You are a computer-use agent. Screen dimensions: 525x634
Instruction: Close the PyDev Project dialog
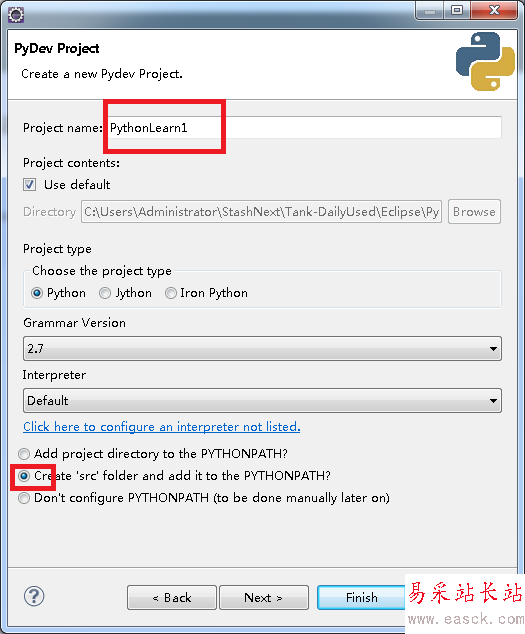[494, 11]
